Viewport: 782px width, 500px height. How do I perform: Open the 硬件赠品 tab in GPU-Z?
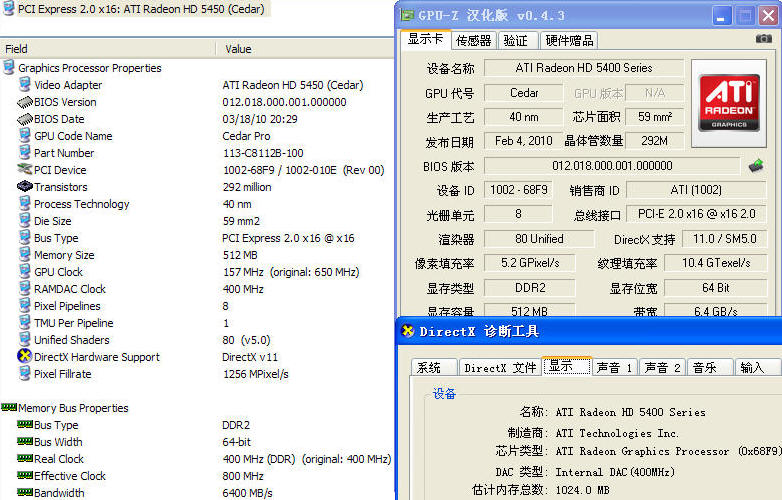570,41
